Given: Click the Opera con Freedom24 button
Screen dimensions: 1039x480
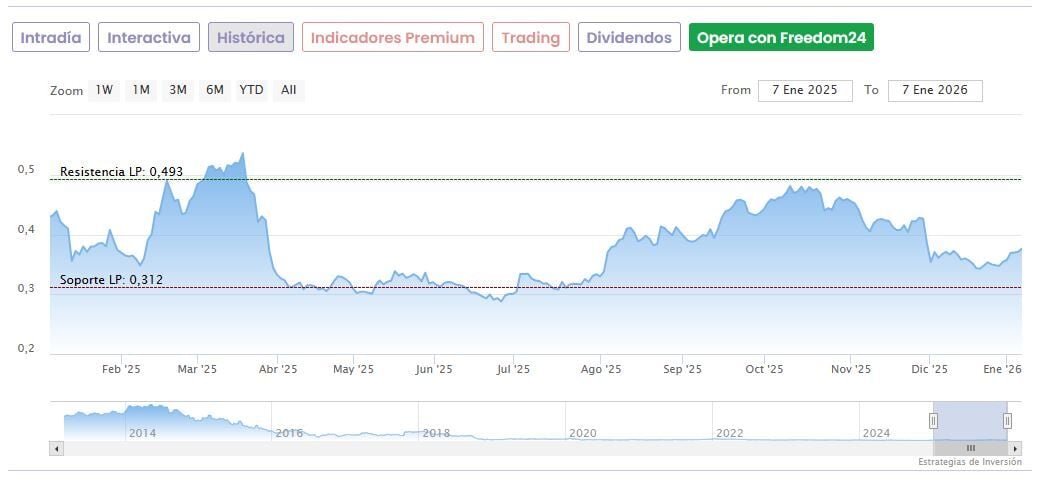Looking at the screenshot, I should 782,38.
